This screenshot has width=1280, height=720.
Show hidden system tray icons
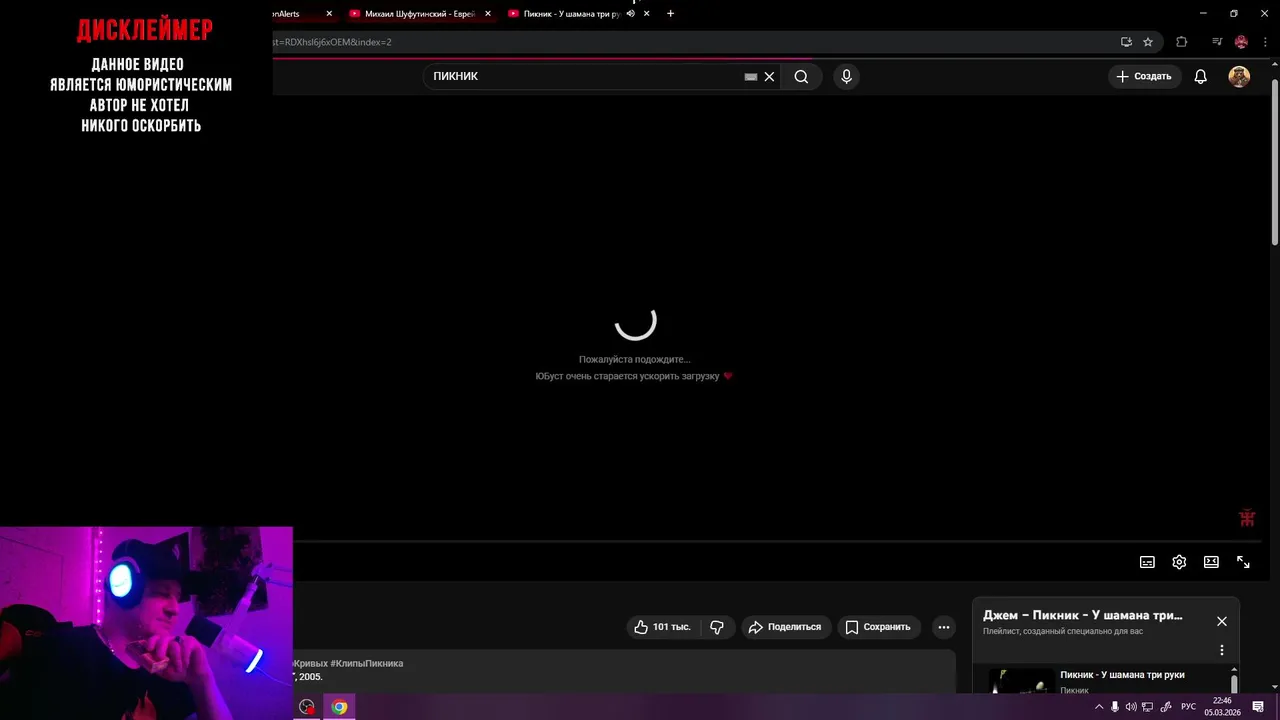pyautogui.click(x=1099, y=707)
